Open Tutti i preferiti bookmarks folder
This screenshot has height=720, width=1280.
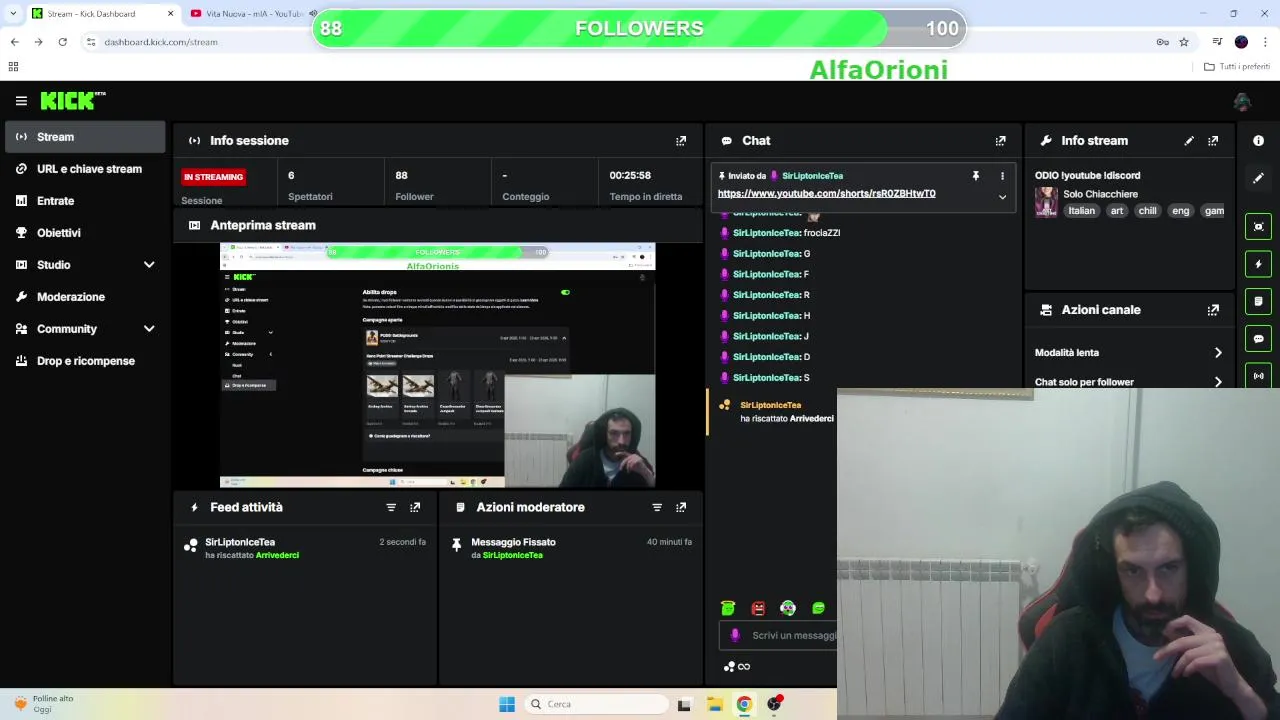(1237, 67)
